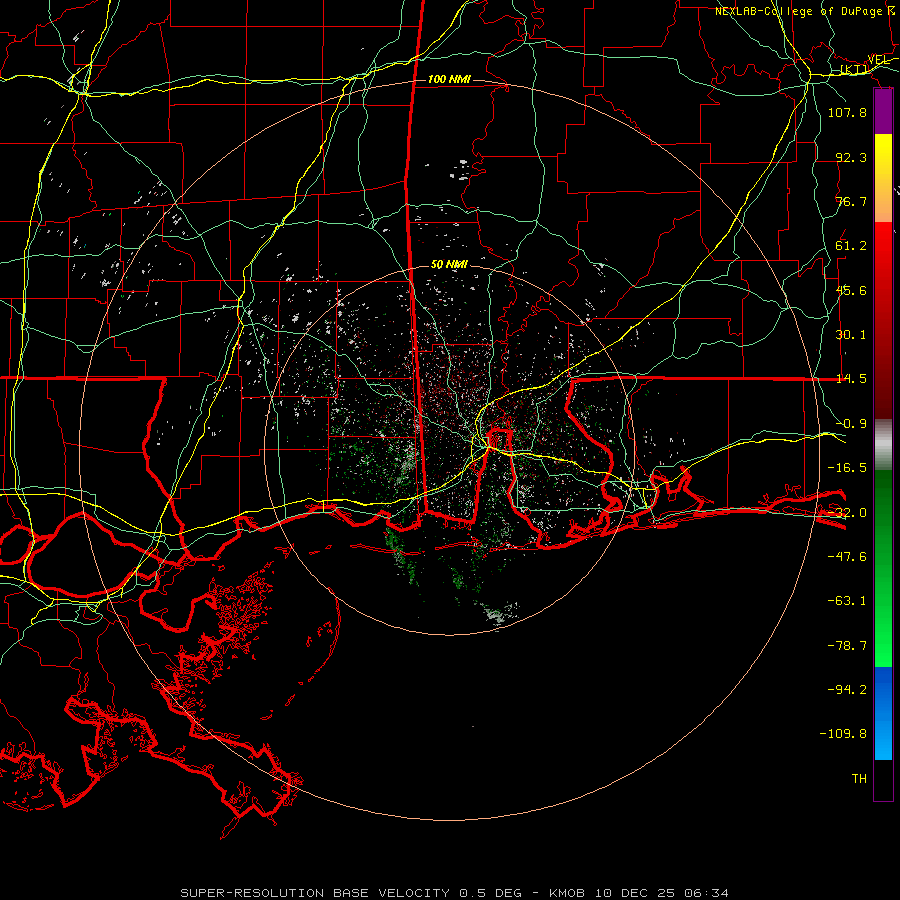Select the -0.9 legend value
This screenshot has height=900, width=900.
[x=851, y=424]
